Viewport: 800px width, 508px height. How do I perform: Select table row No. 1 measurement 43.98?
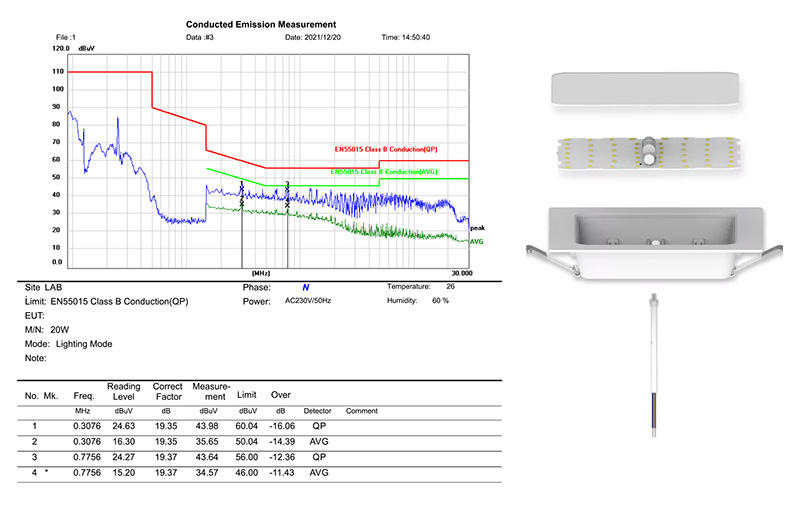[x=208, y=427]
